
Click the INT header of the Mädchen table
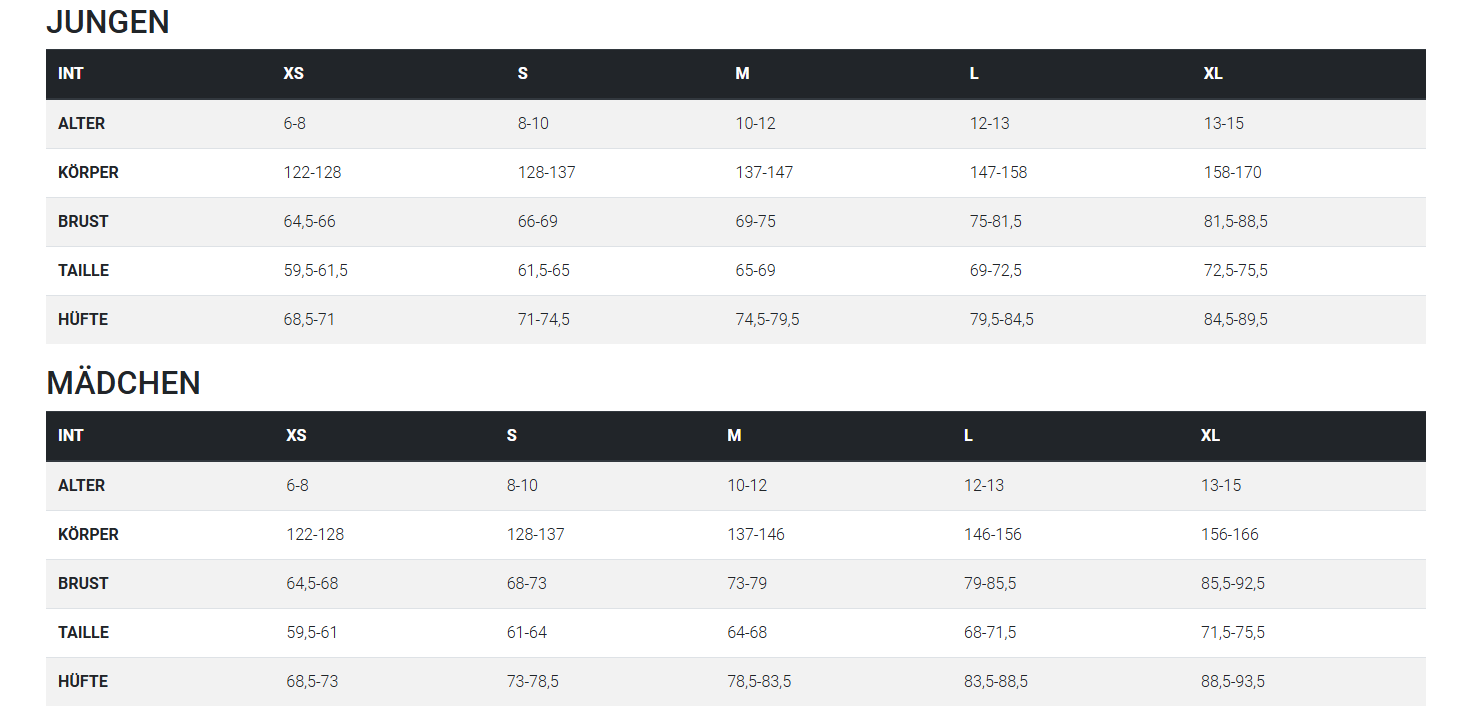tap(70, 436)
